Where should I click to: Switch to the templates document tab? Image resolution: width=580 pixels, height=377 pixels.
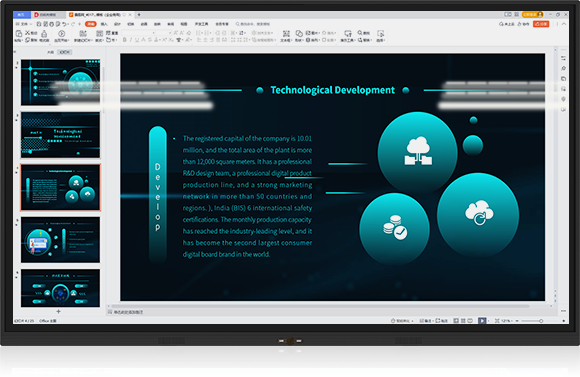click(48, 15)
